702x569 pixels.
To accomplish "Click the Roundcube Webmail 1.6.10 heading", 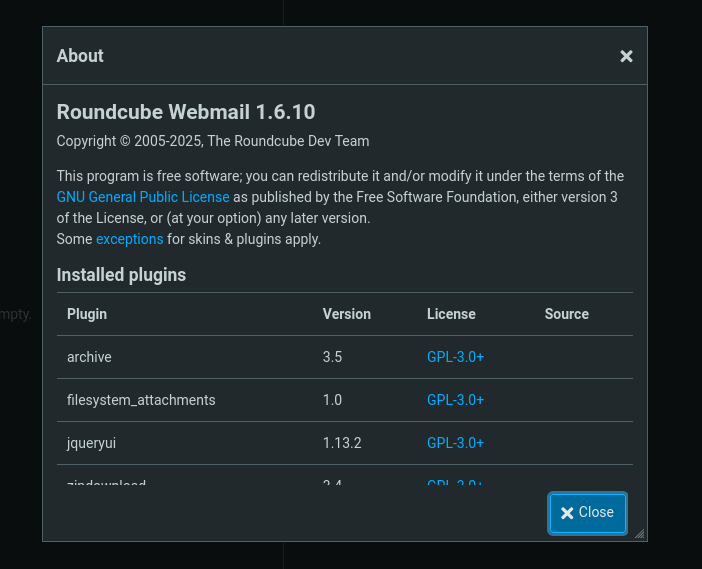I will click(x=186, y=112).
